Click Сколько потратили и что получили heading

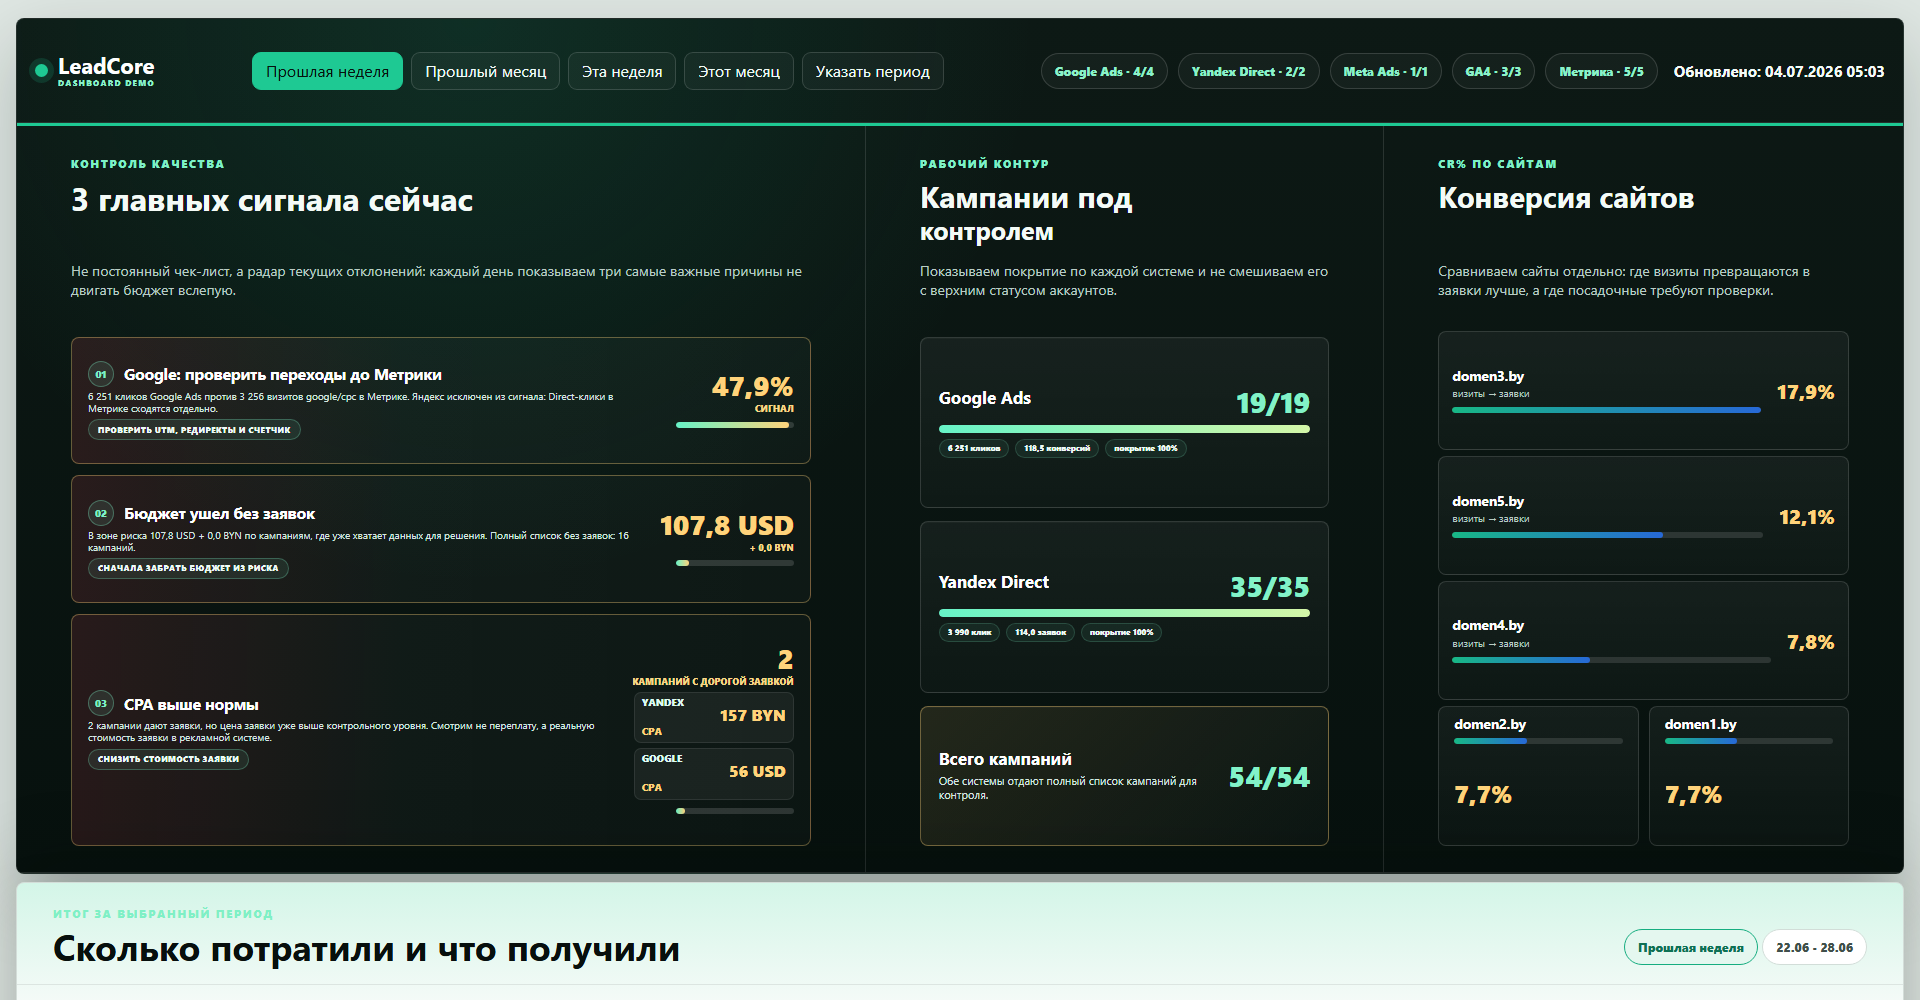pos(366,949)
